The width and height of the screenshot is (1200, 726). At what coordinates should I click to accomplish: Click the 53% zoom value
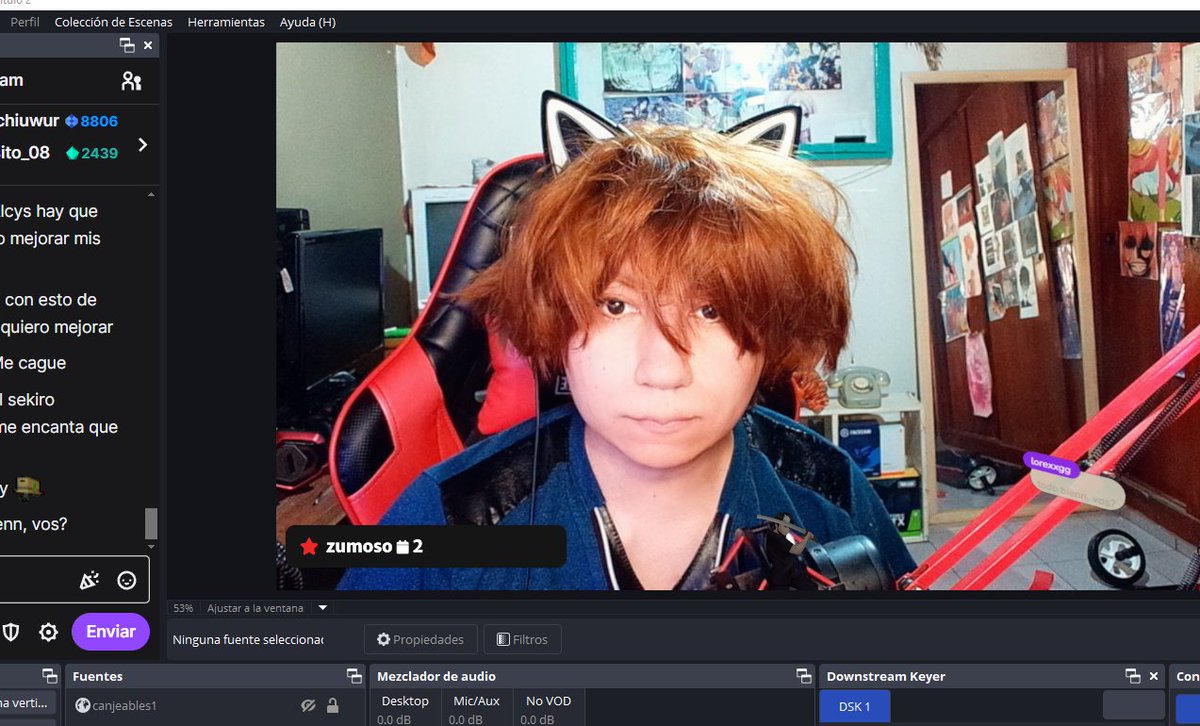click(x=183, y=608)
